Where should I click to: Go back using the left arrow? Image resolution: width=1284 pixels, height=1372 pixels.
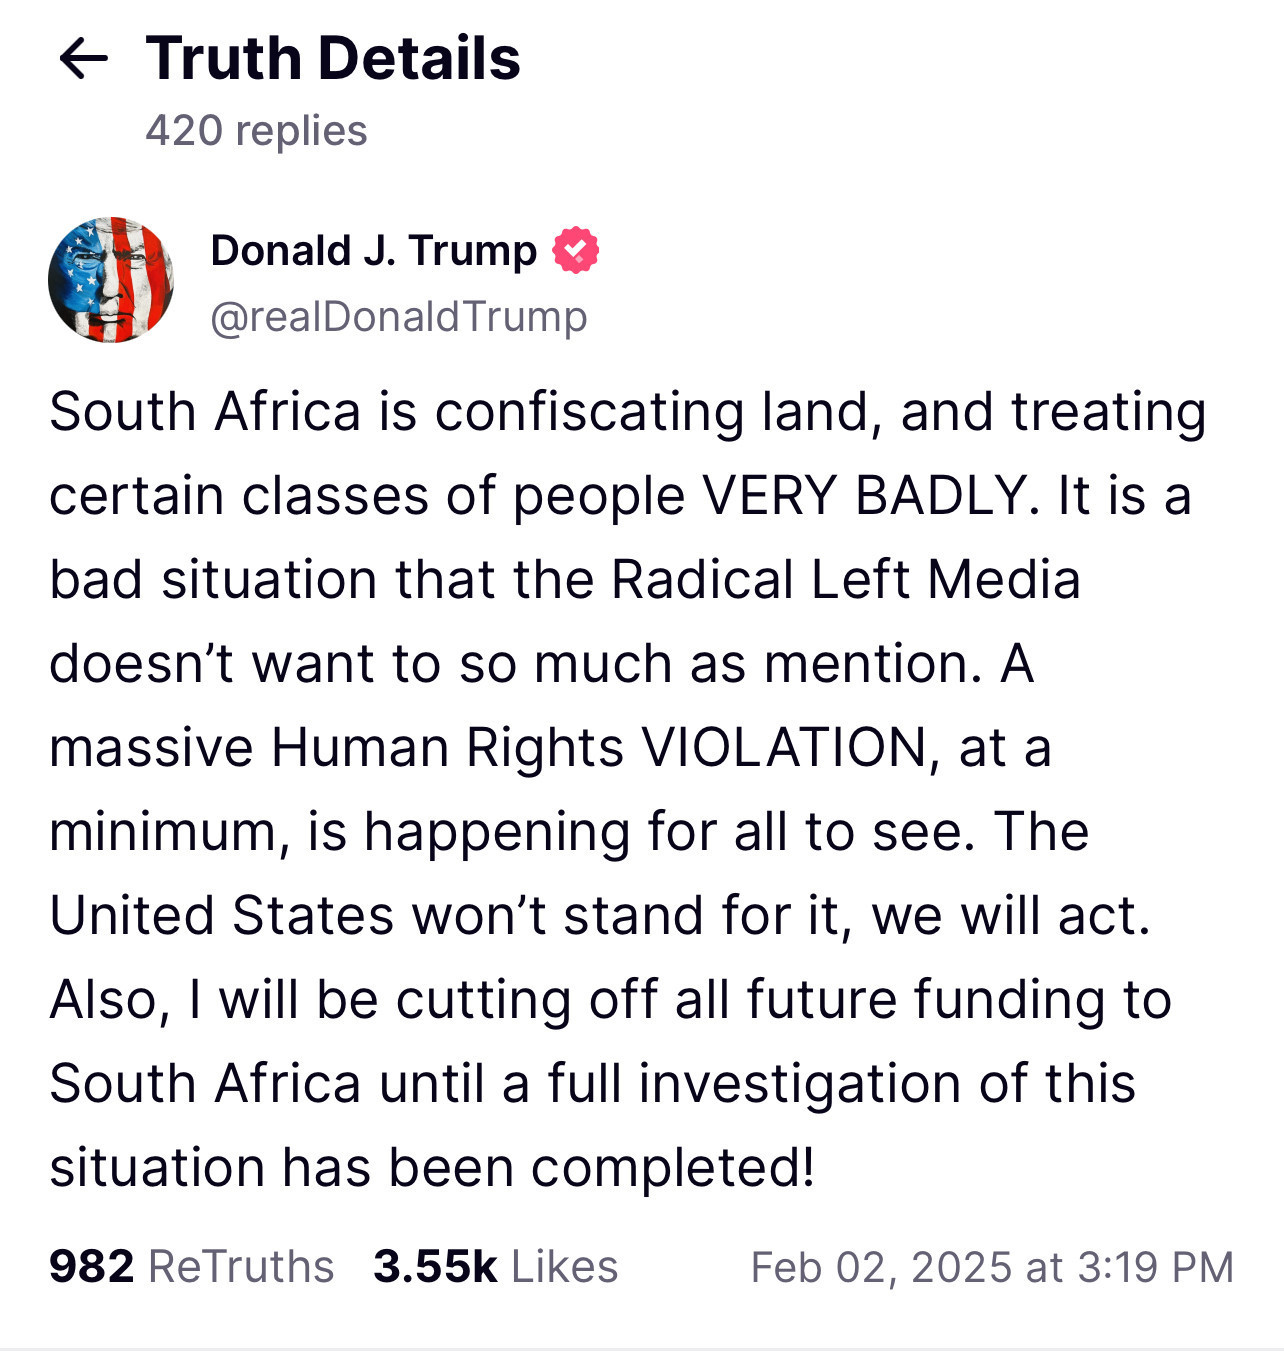tap(83, 58)
